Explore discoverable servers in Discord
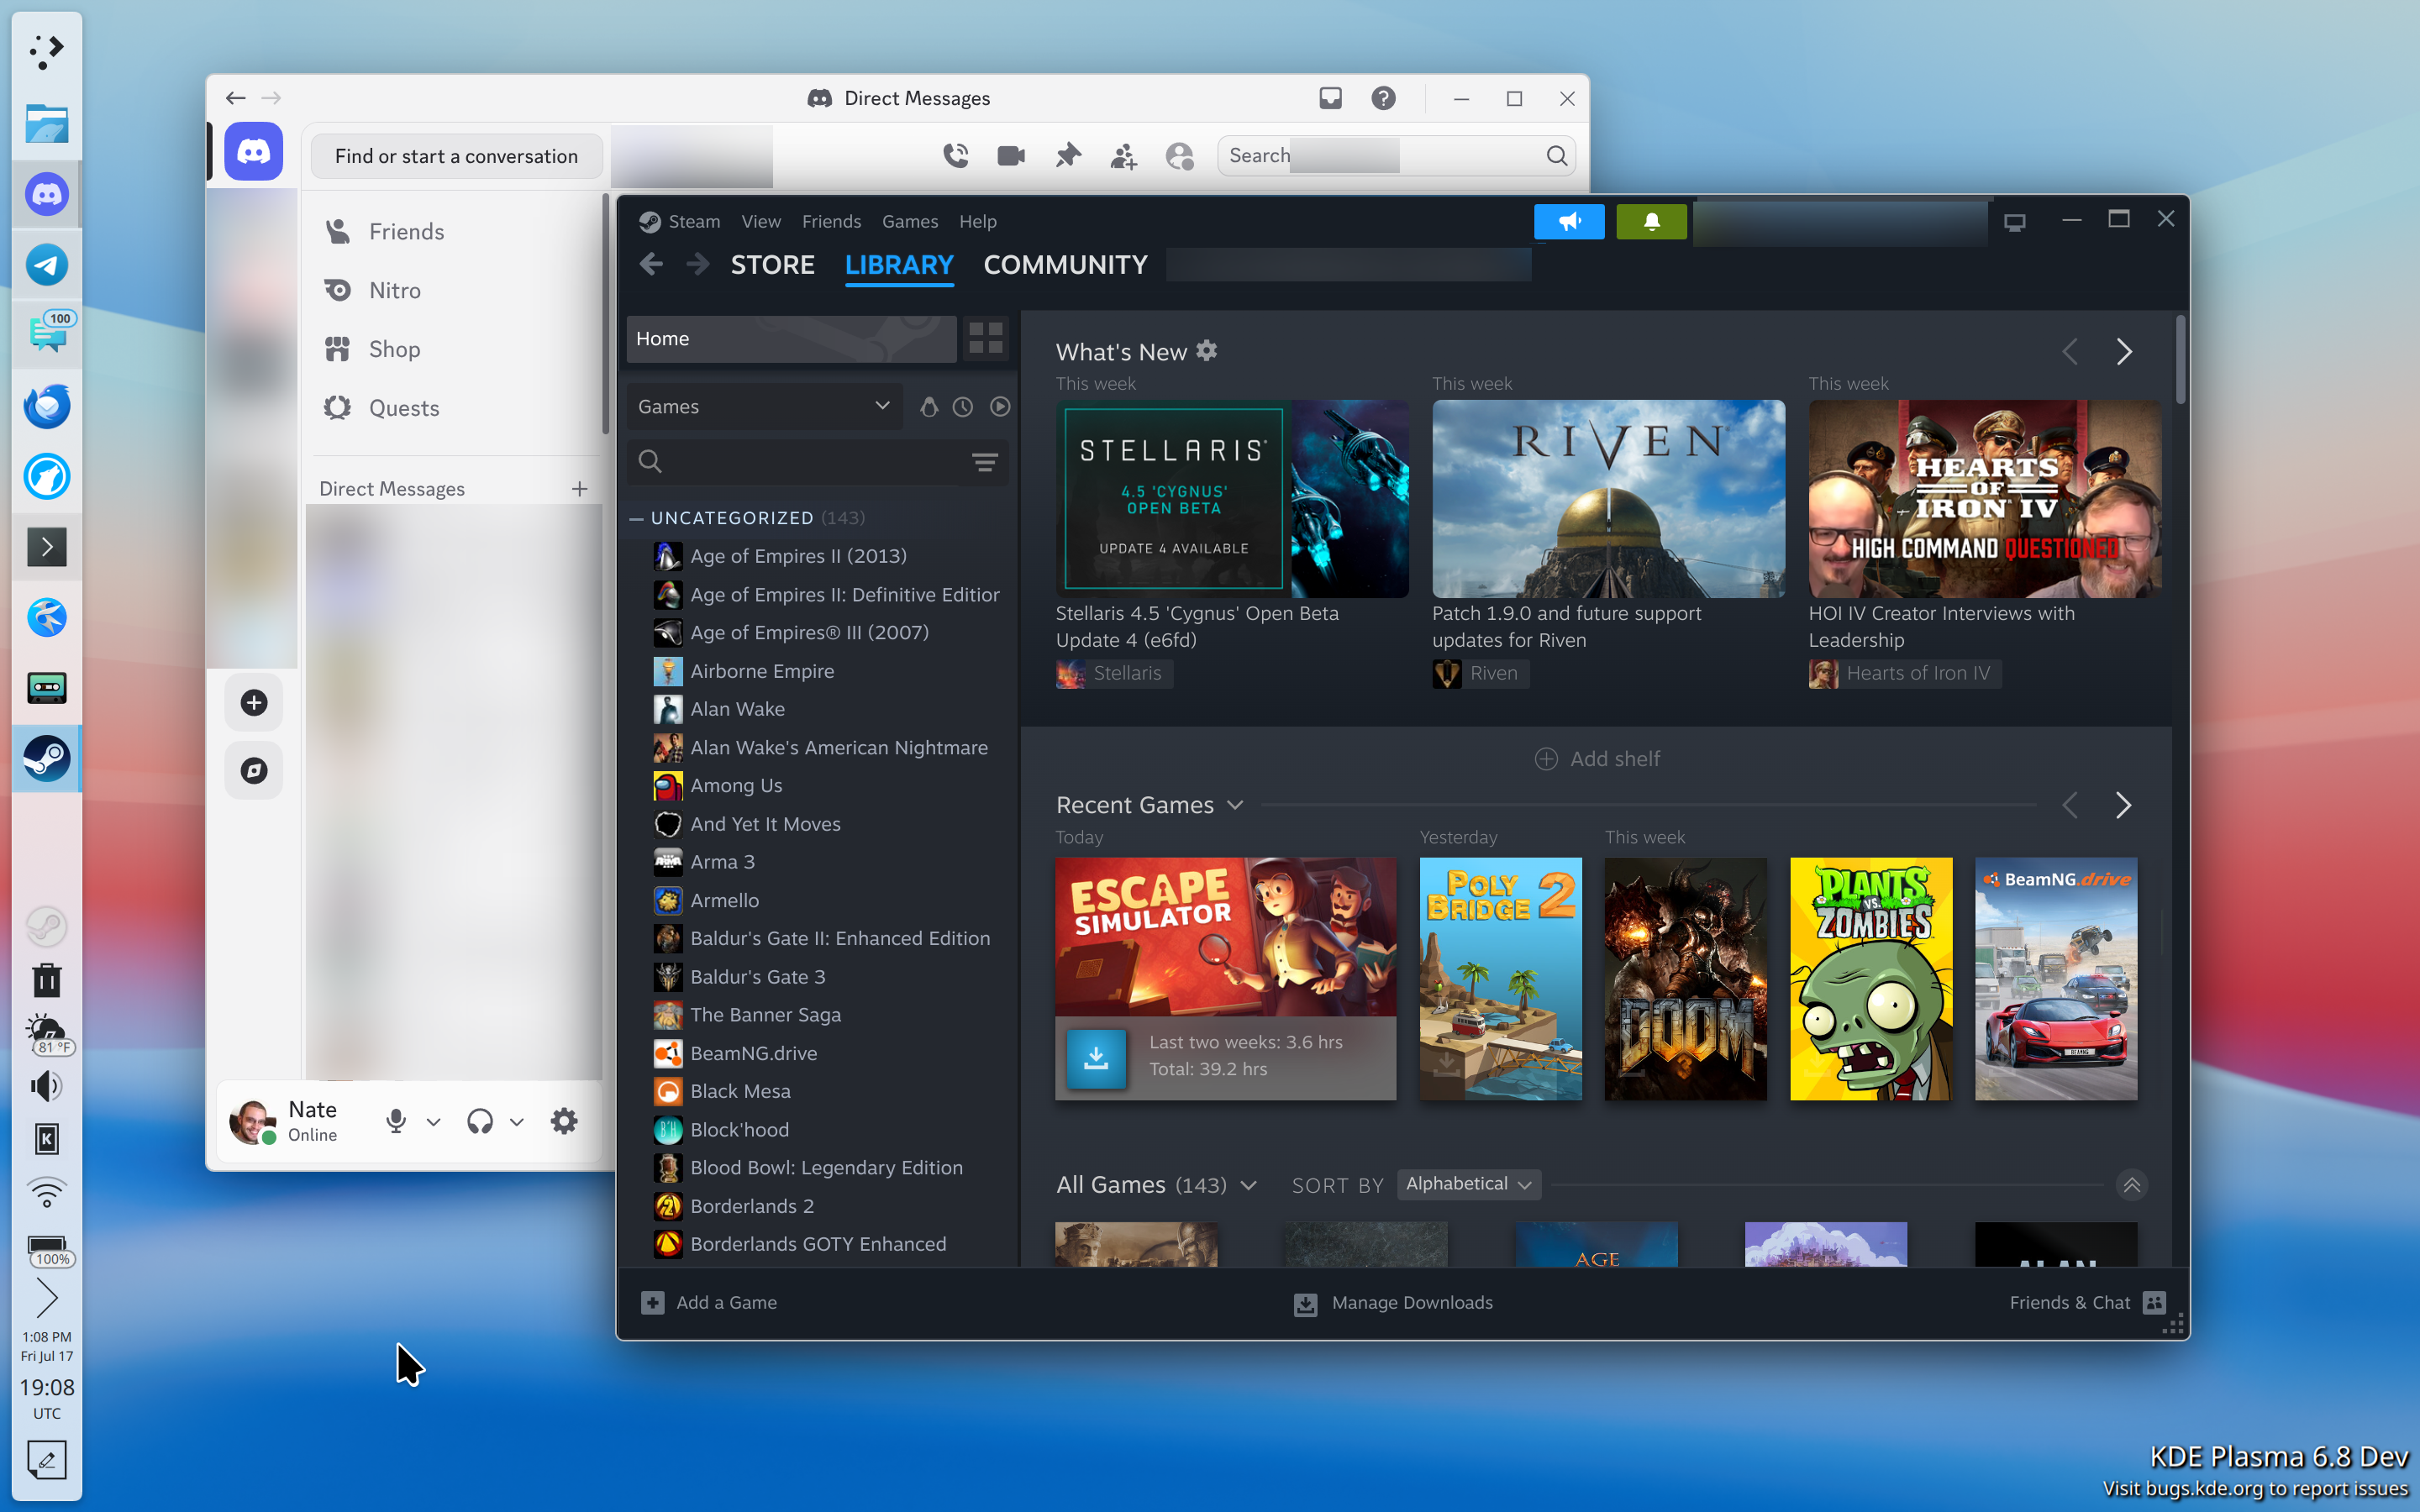The image size is (2420, 1512). click(x=254, y=770)
